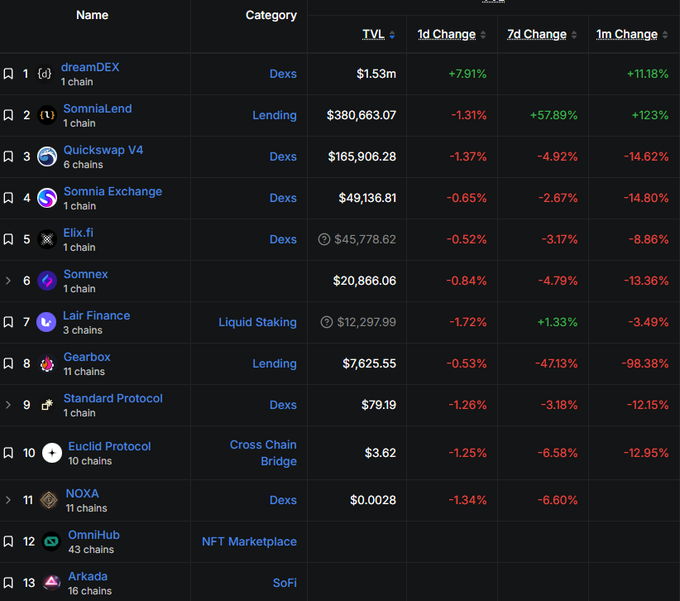Screen dimensions: 680x601
Task: Click the $165,906.28 TVL cell
Action: (x=362, y=157)
